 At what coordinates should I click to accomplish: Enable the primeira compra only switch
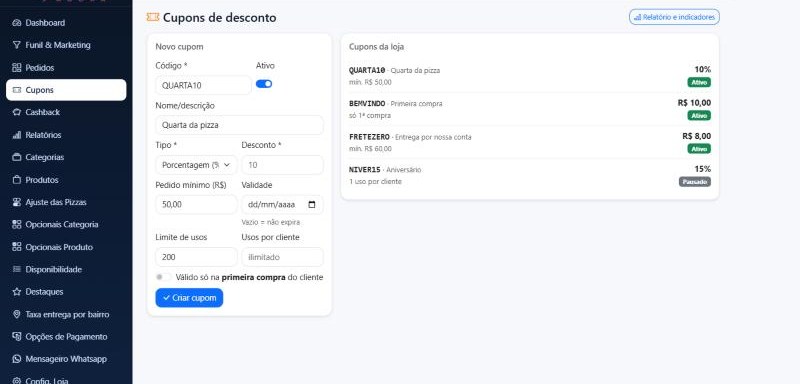coord(163,277)
